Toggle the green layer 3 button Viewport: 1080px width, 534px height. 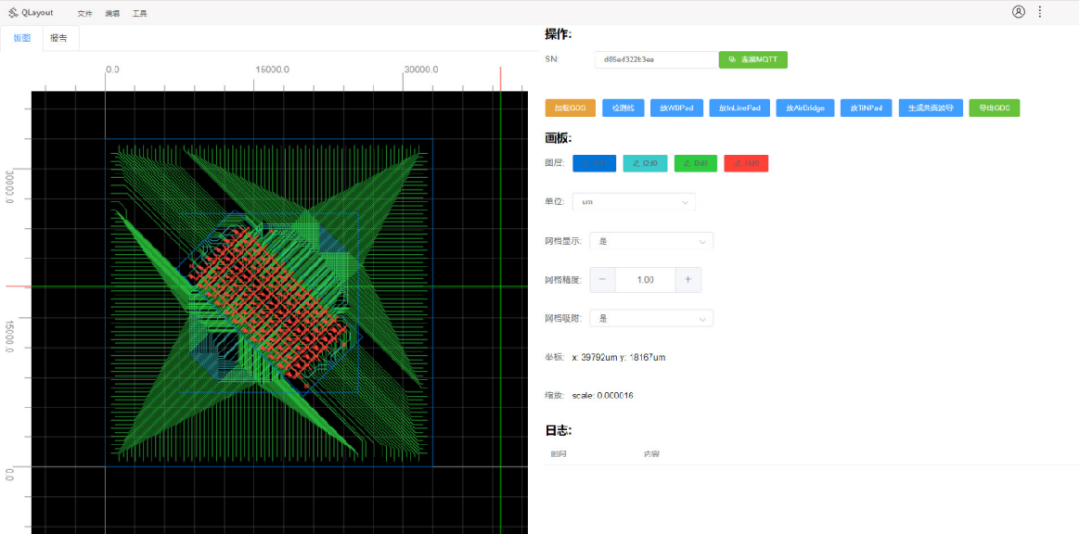click(x=695, y=163)
